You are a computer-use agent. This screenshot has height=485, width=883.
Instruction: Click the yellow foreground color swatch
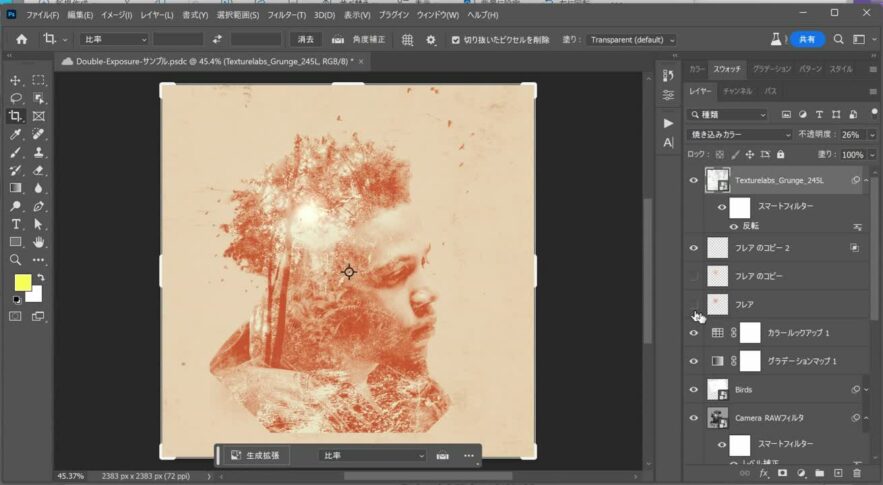click(23, 282)
